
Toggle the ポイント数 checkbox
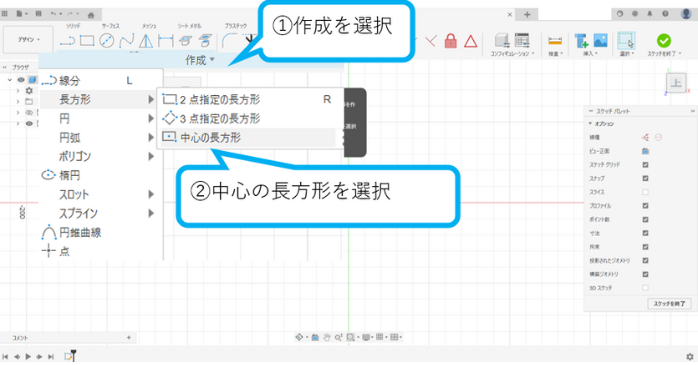[x=645, y=219]
